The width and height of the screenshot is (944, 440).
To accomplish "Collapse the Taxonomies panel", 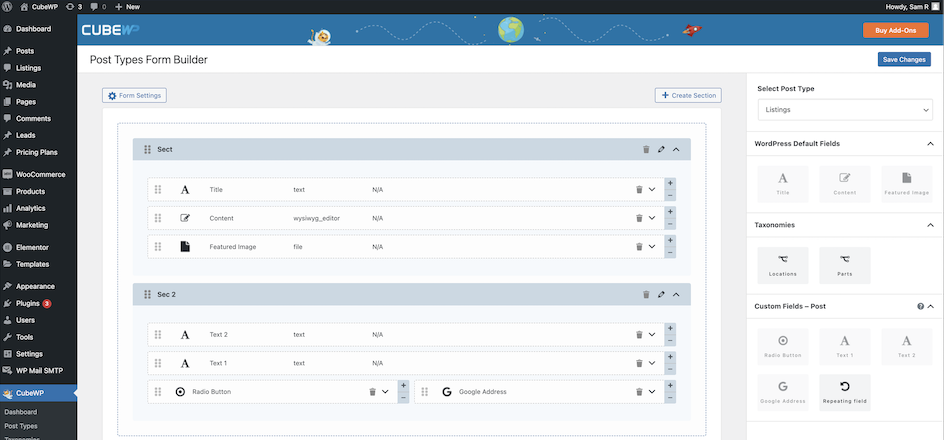I will pos(930,225).
